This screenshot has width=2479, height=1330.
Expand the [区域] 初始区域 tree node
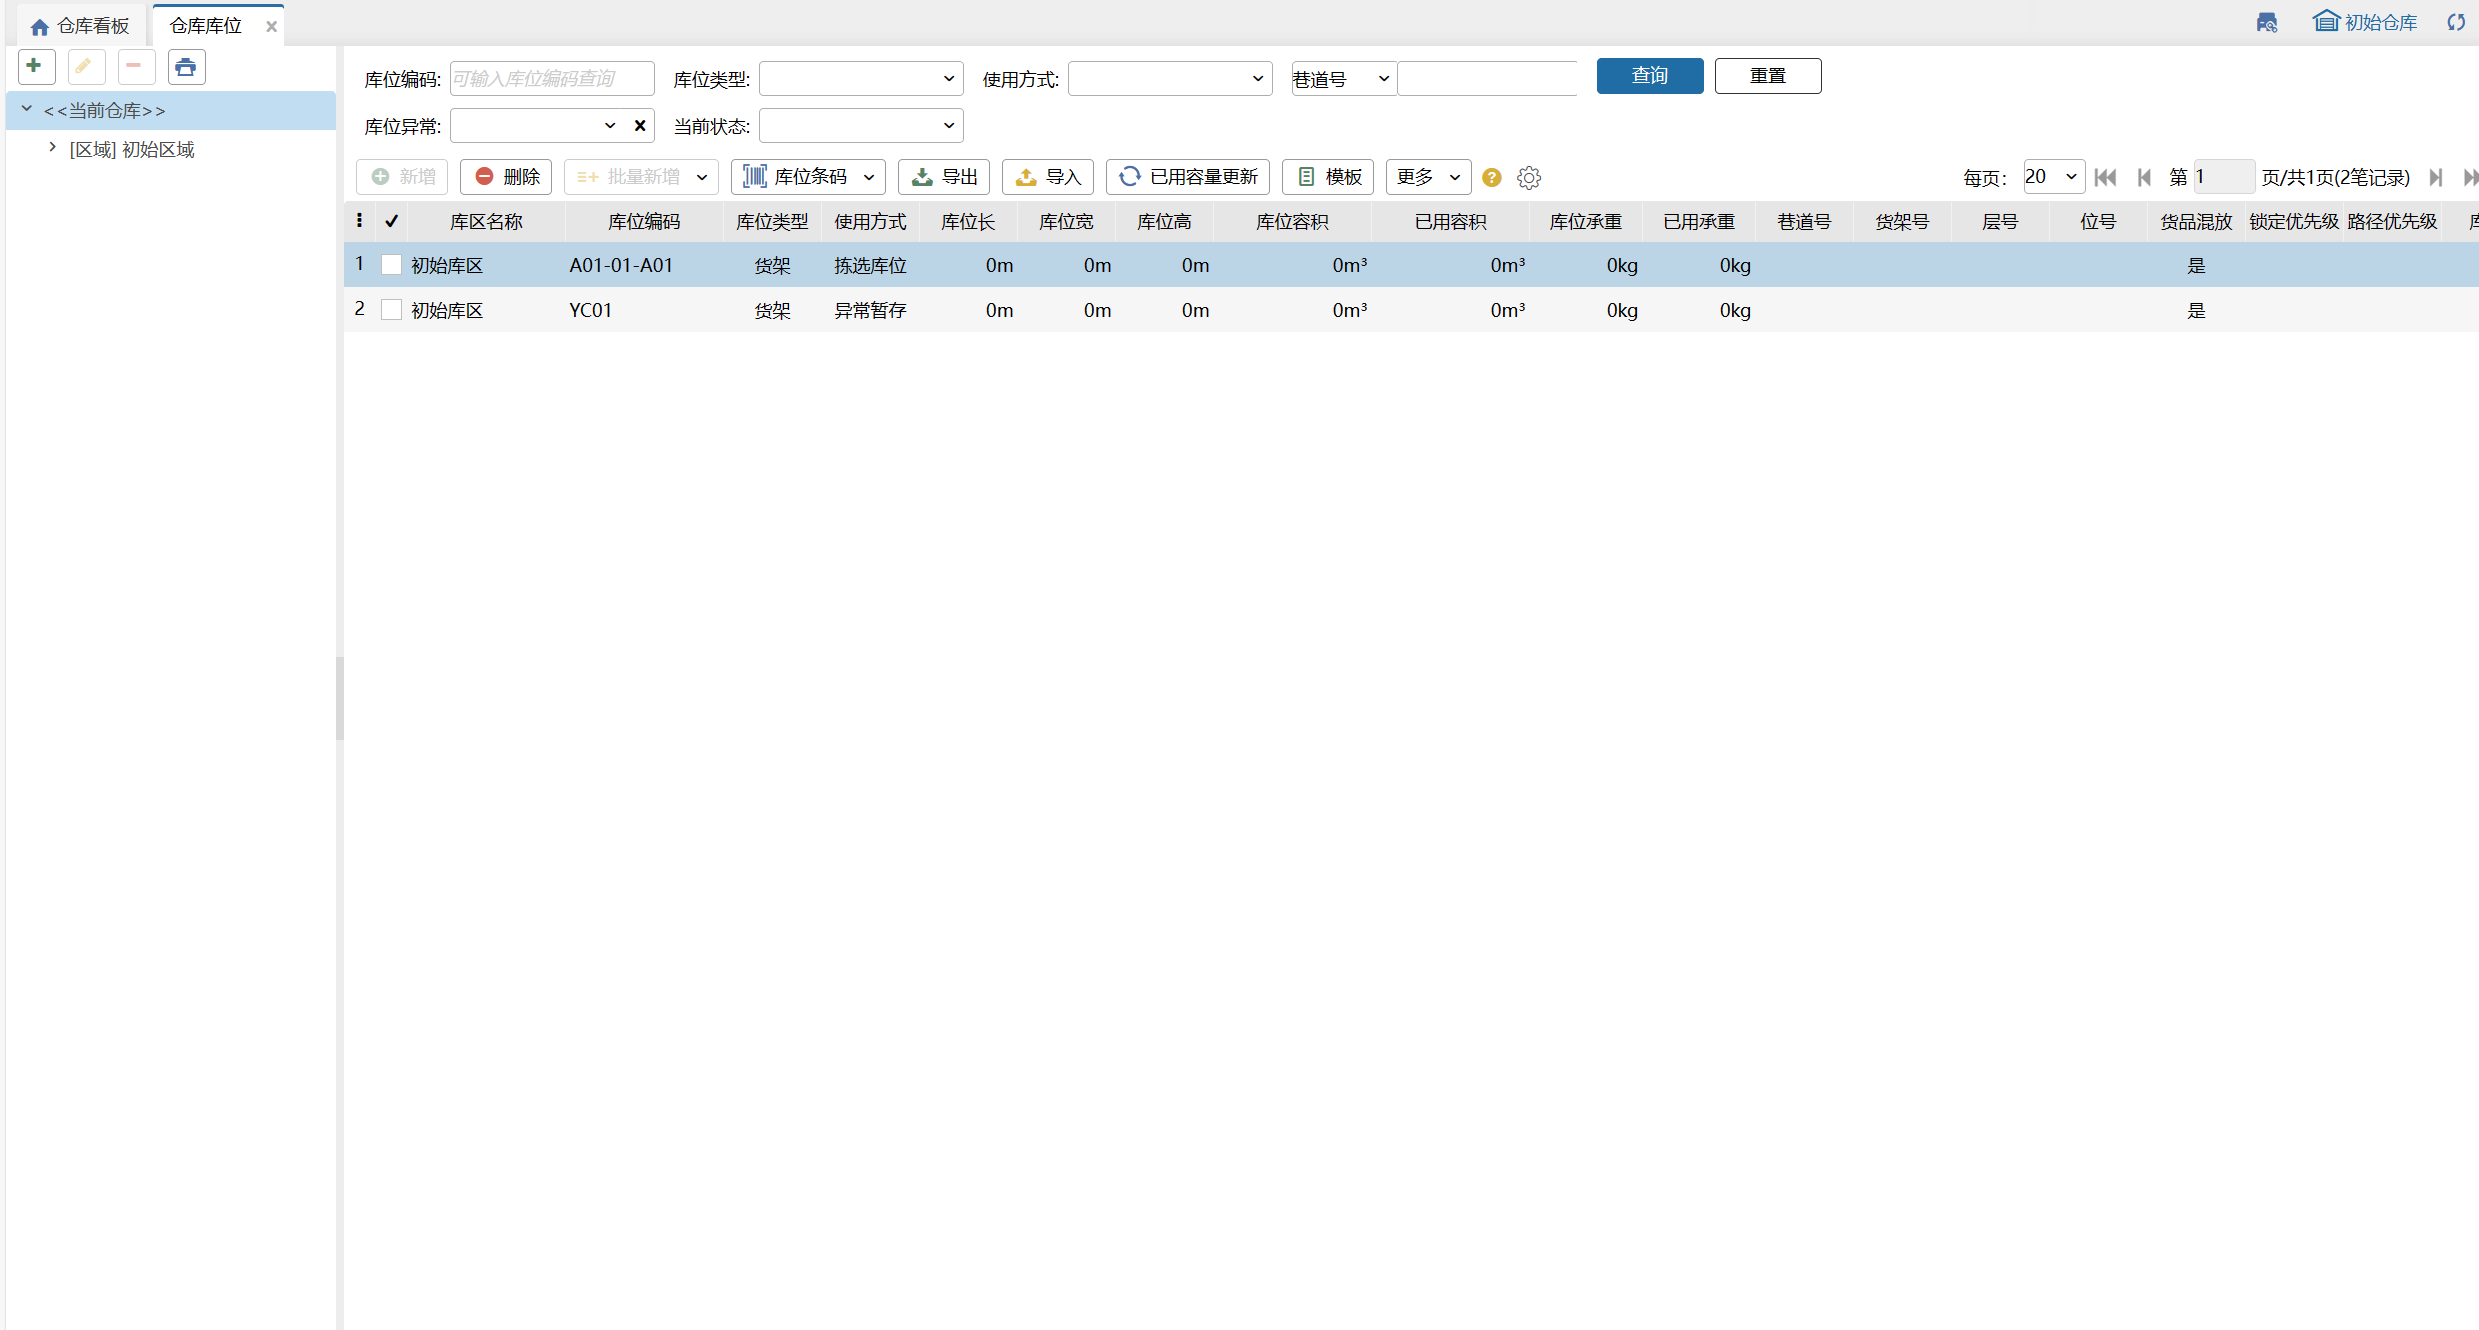(52, 147)
